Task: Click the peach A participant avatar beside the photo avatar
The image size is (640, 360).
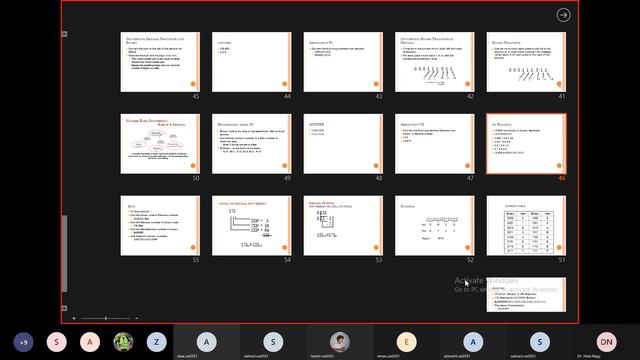Action: coord(90,342)
